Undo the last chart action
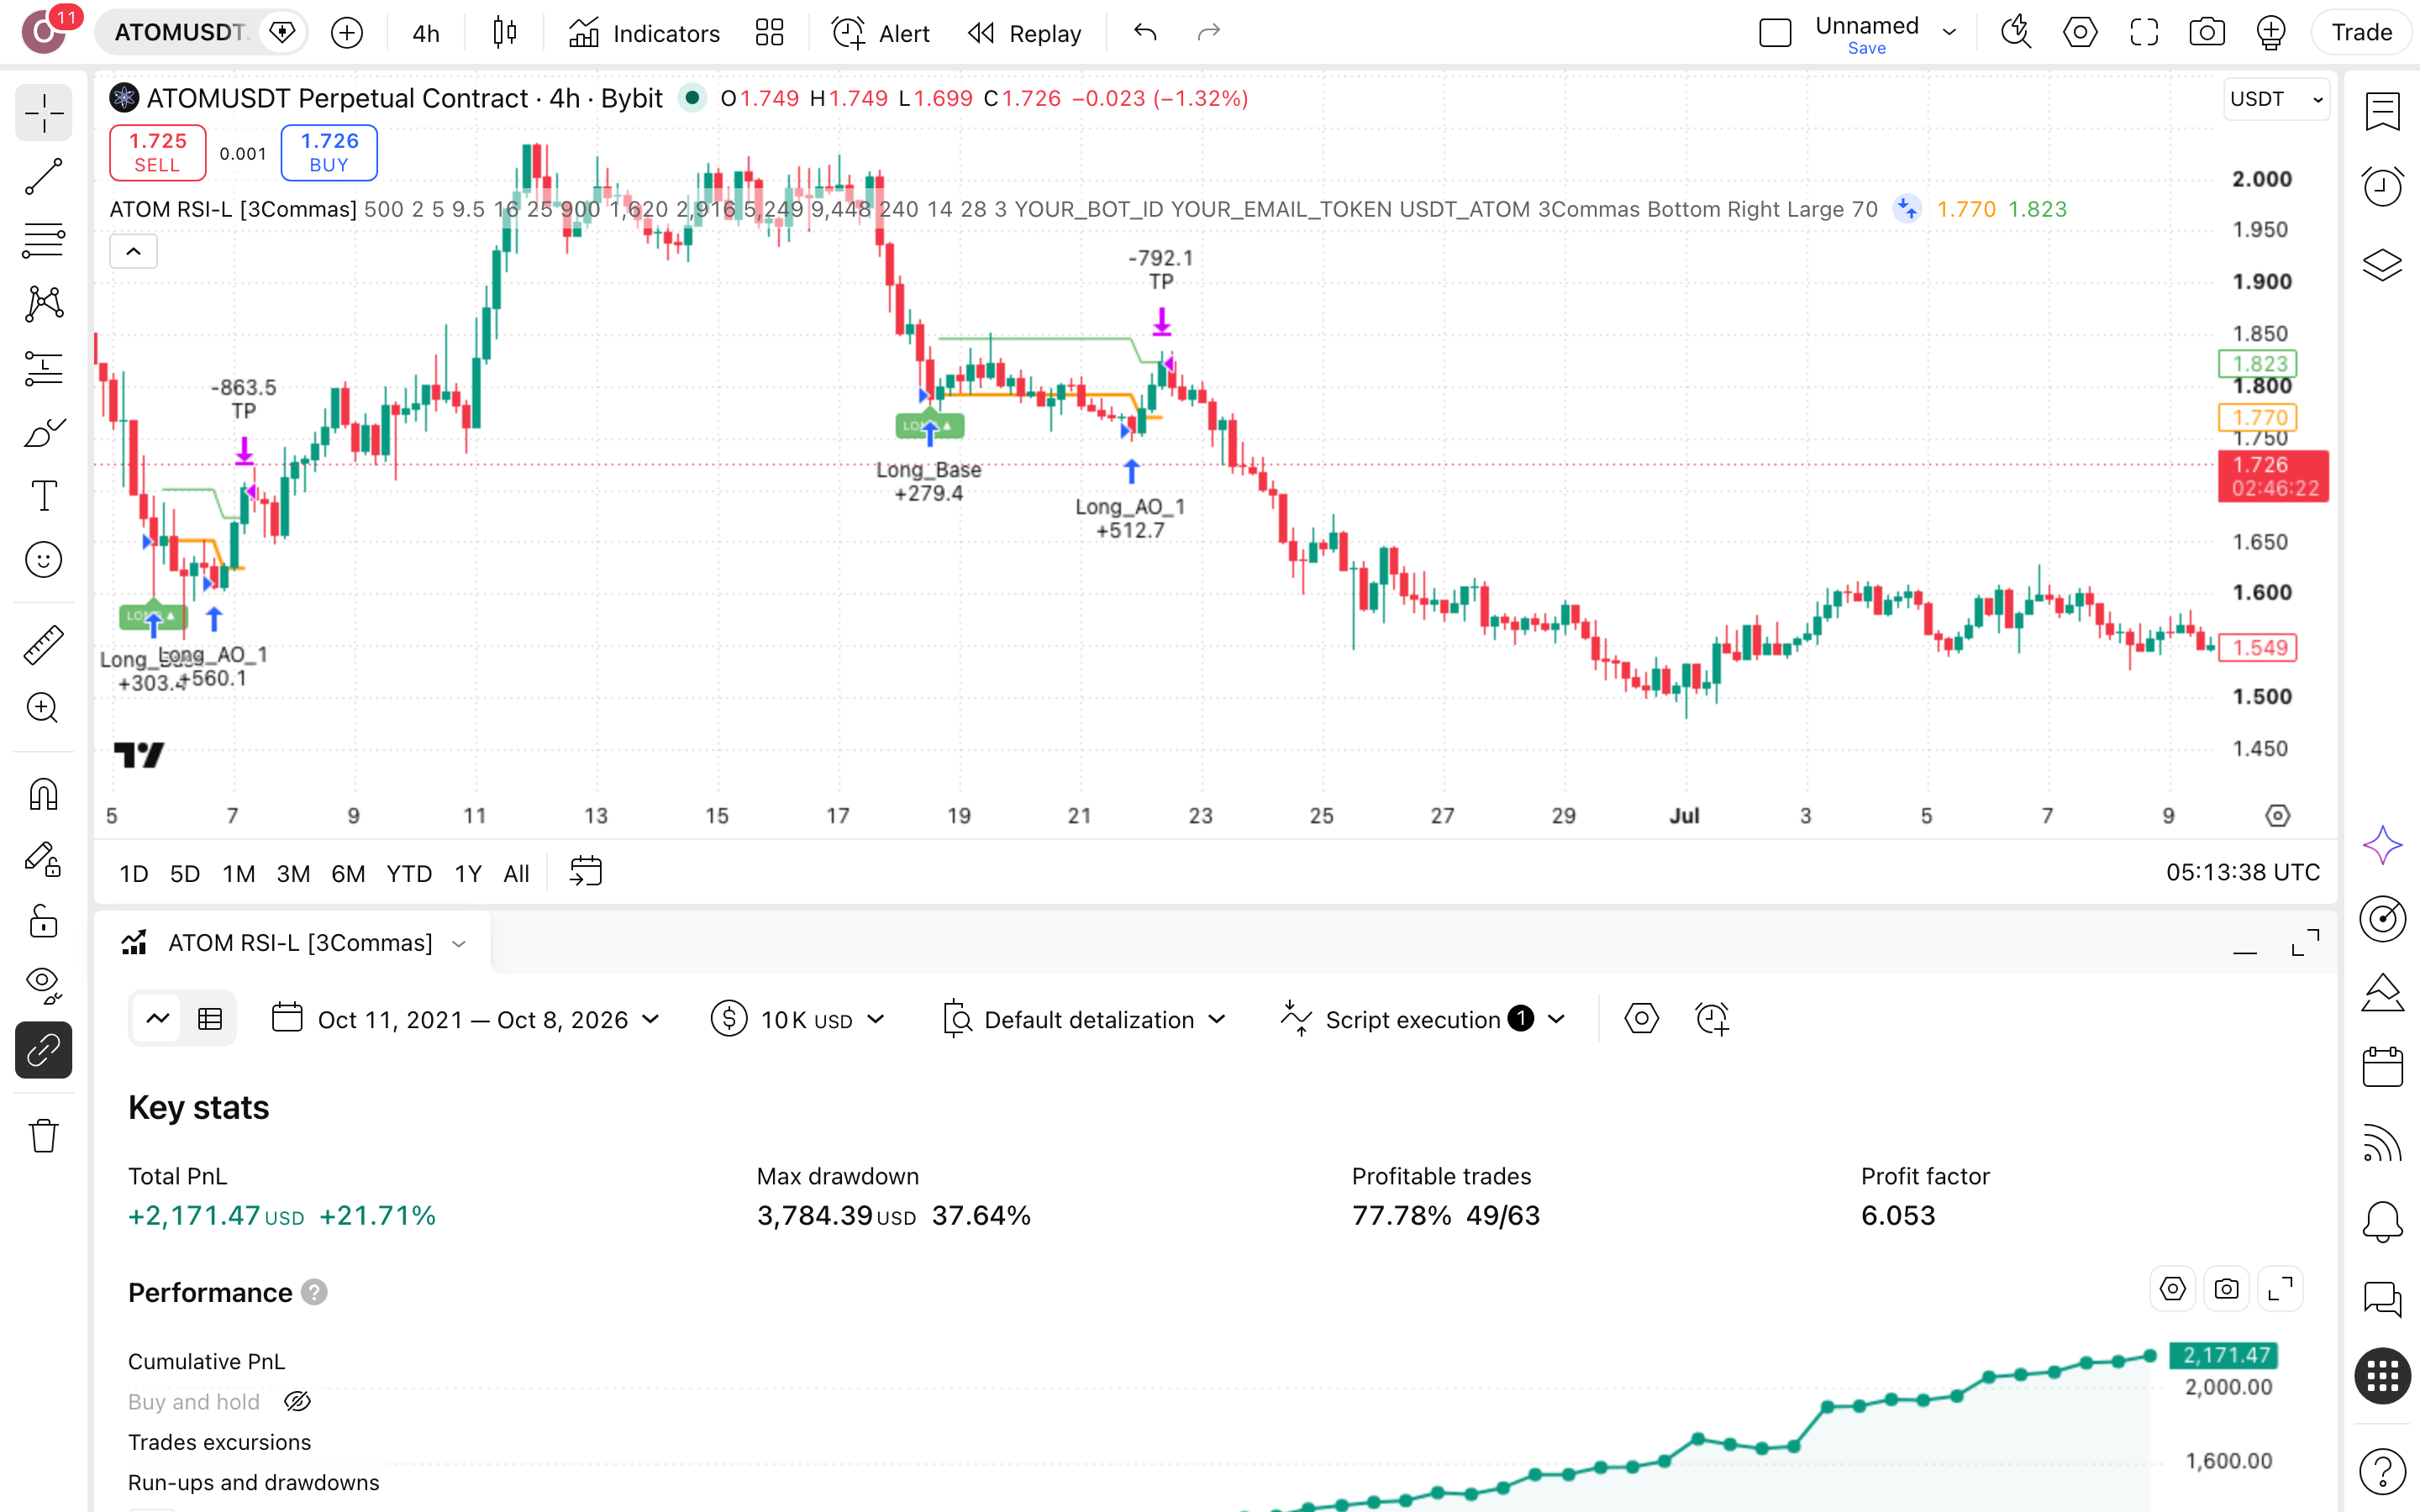This screenshot has width=2420, height=1512. point(1145,33)
